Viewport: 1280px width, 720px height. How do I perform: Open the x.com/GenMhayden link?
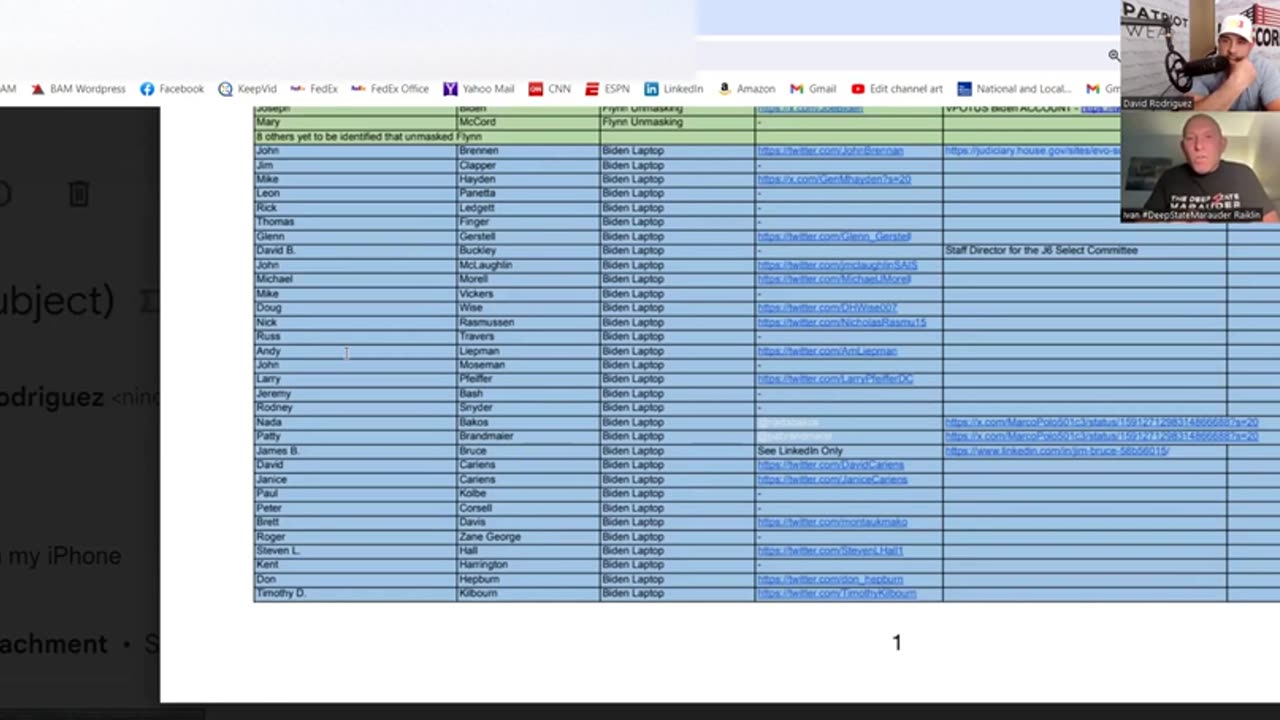pos(834,179)
